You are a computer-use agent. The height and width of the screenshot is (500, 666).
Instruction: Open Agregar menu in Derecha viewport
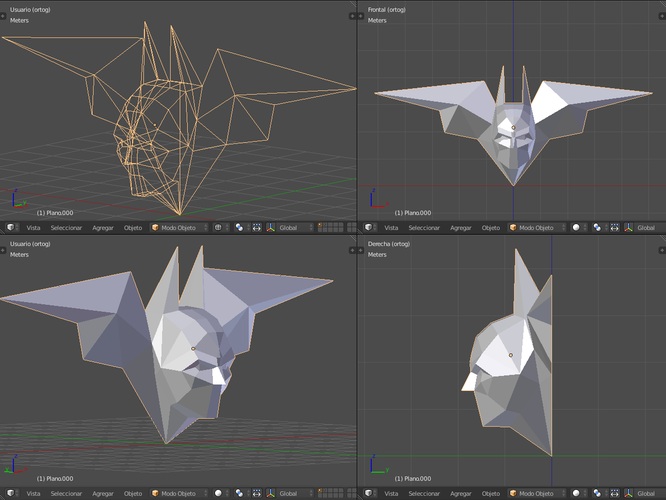[461, 493]
